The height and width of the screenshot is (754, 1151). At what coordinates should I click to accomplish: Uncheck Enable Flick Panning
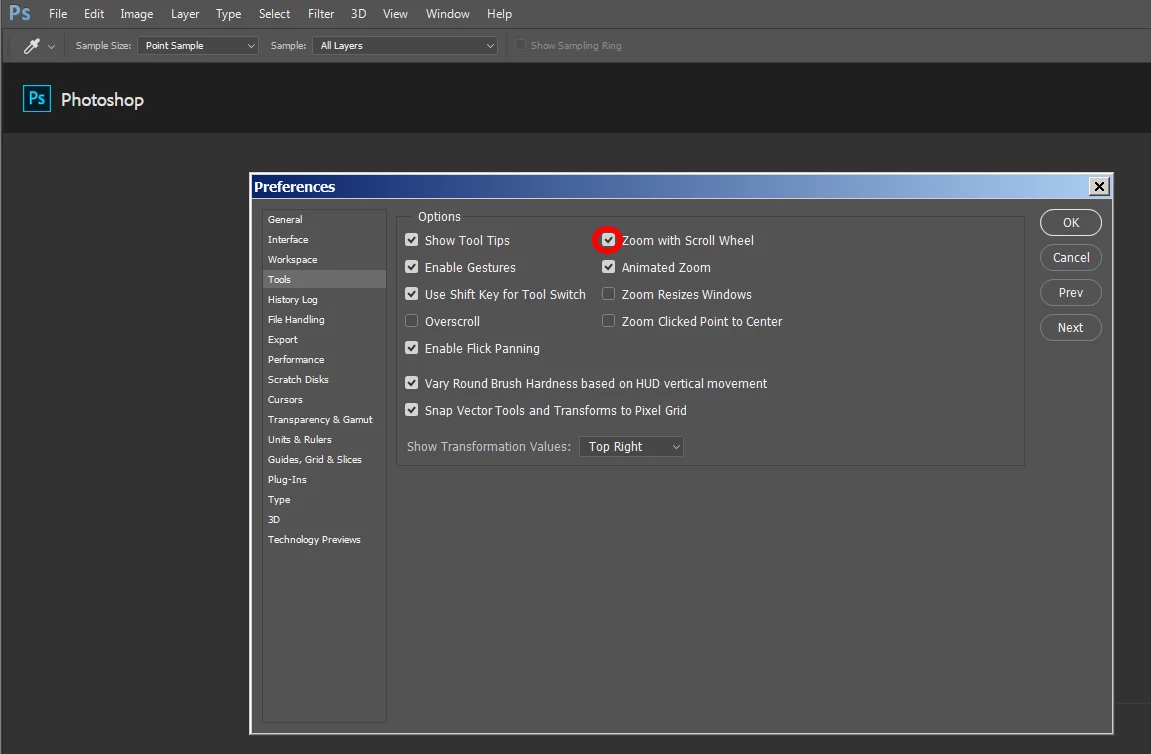point(412,348)
